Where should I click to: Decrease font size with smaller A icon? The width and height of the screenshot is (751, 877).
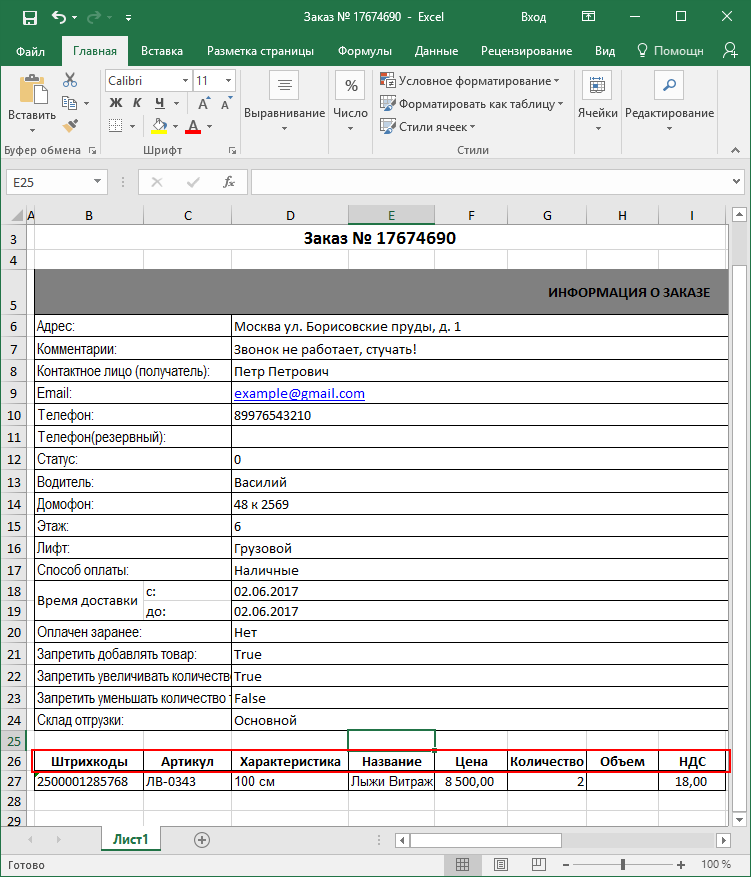[226, 103]
